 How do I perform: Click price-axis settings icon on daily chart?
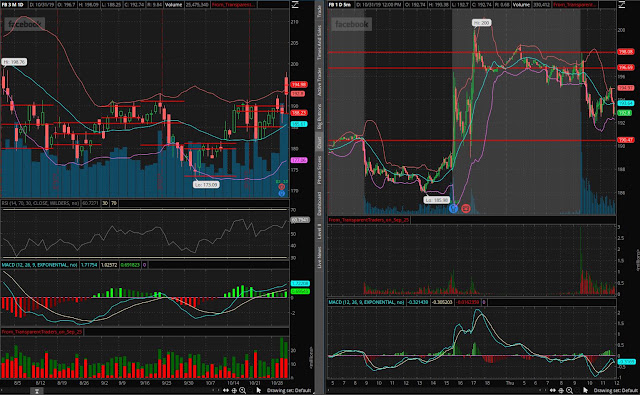coord(295,4)
